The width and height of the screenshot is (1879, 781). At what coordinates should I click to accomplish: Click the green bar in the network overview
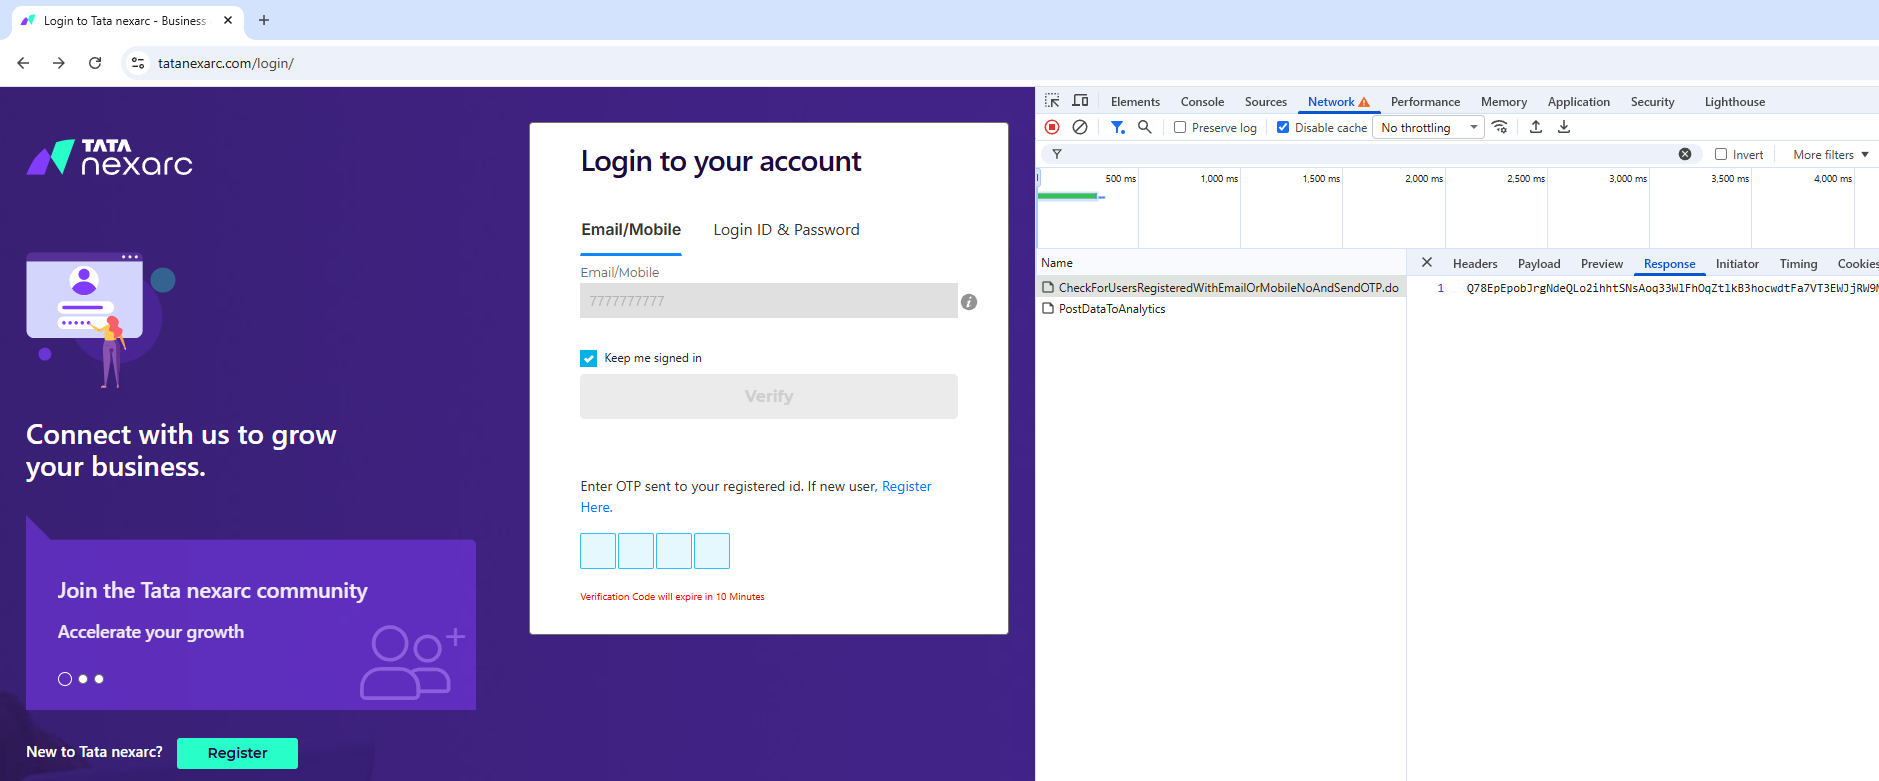(1068, 196)
